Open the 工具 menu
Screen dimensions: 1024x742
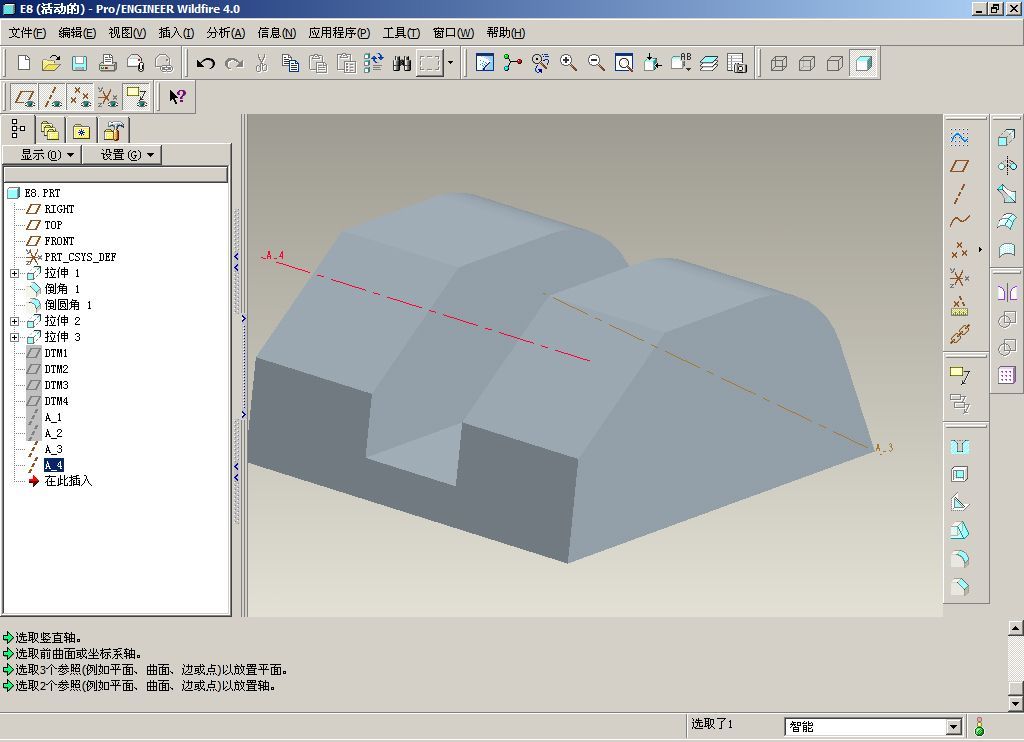(401, 33)
